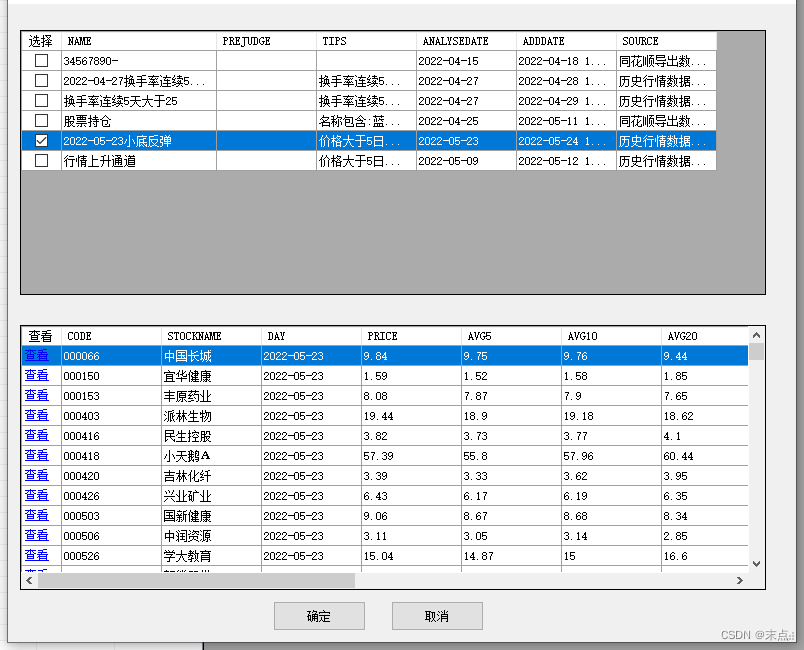Click the 取消 button
Image resolution: width=804 pixels, height=650 pixels.
(x=437, y=616)
